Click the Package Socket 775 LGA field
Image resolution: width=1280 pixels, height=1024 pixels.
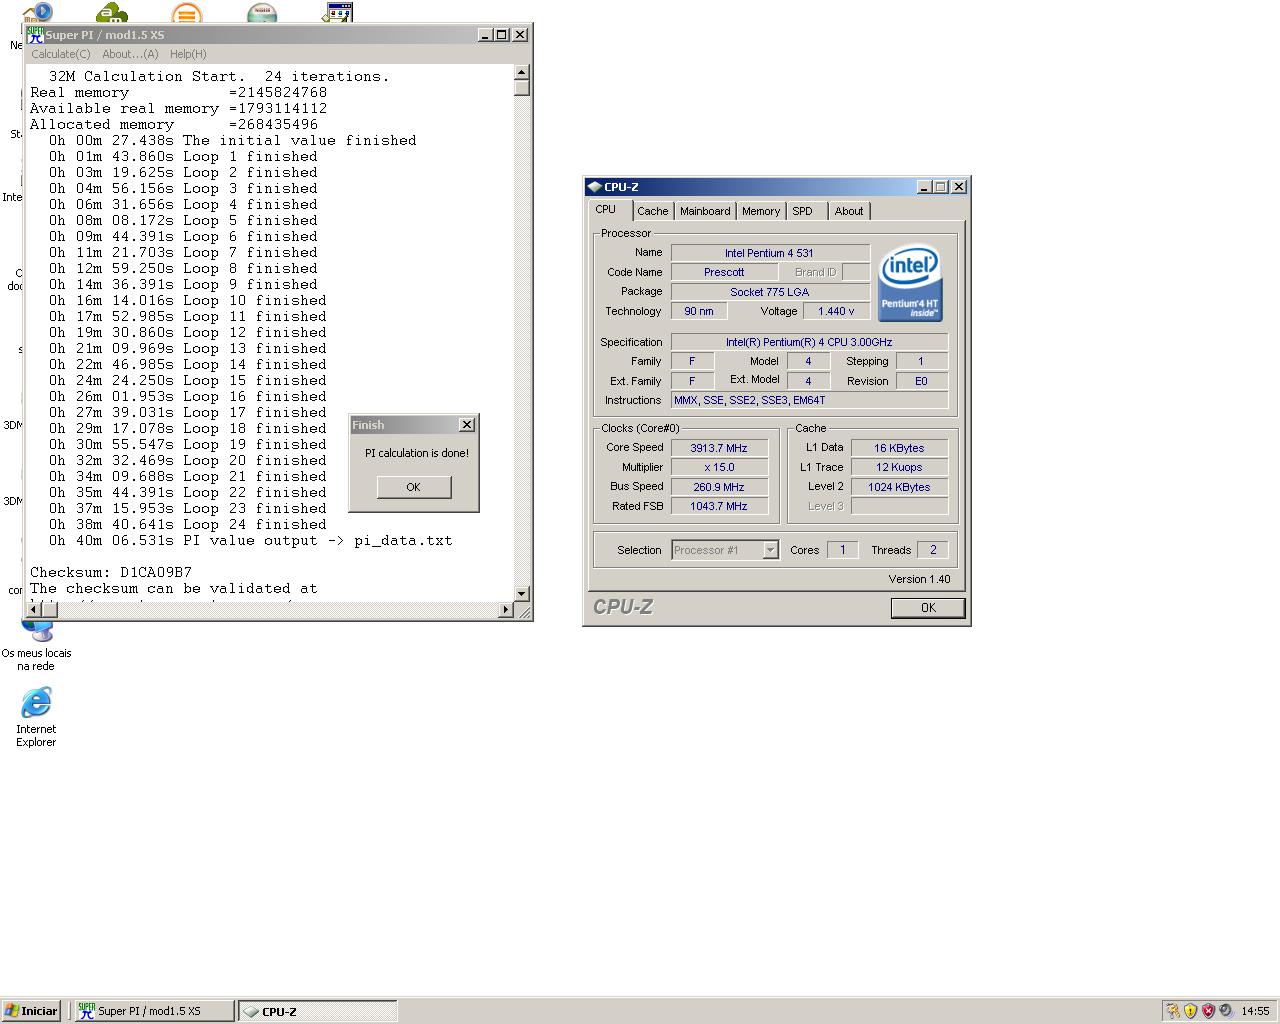(770, 292)
